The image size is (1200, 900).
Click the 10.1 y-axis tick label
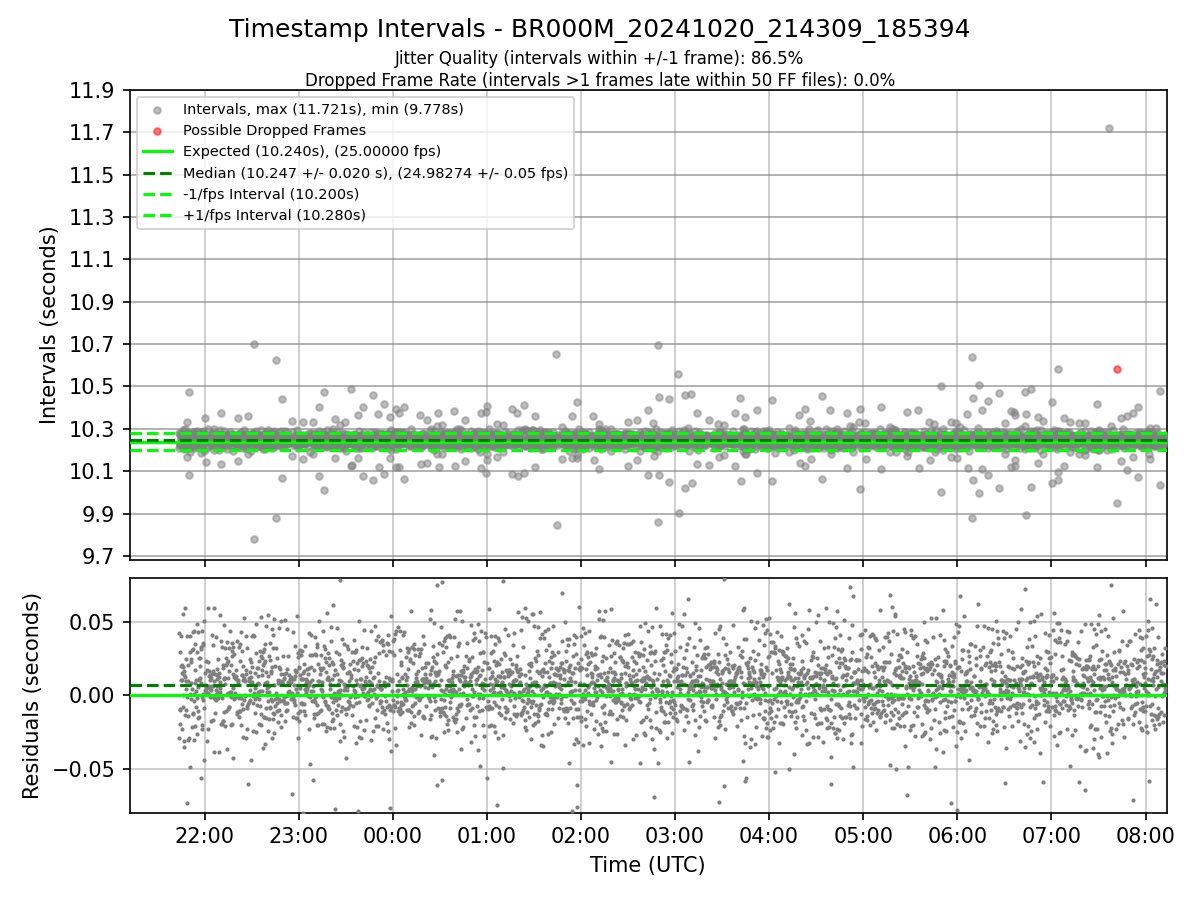(91, 472)
